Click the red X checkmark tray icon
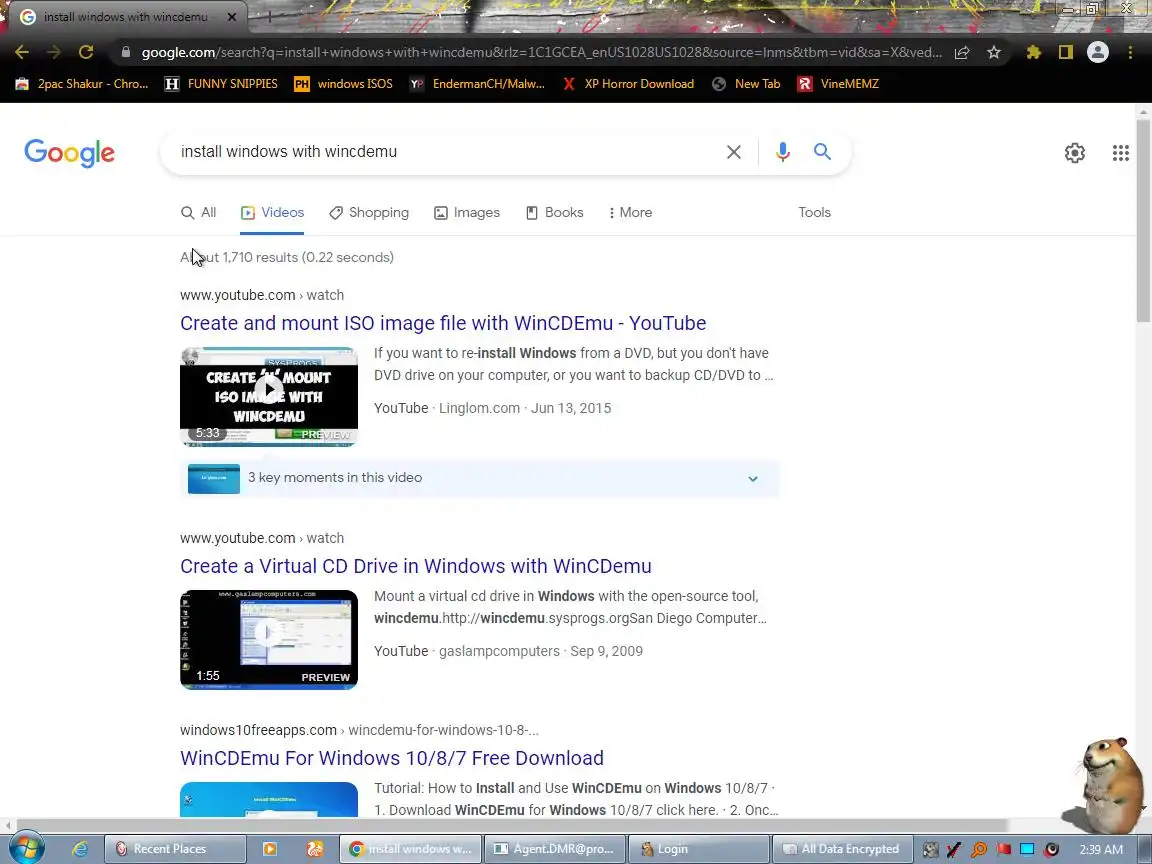Viewport: 1152px width, 864px height. point(954,849)
